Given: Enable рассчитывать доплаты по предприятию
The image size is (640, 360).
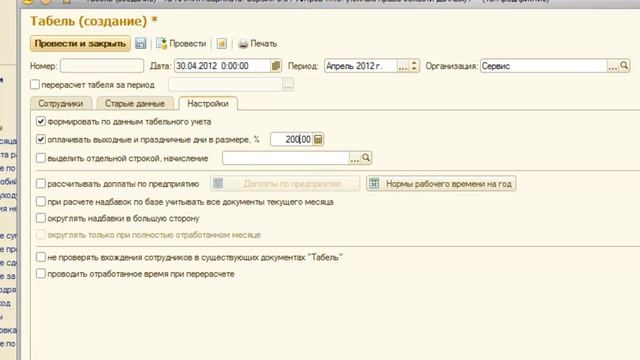Looking at the screenshot, I should click(40, 184).
